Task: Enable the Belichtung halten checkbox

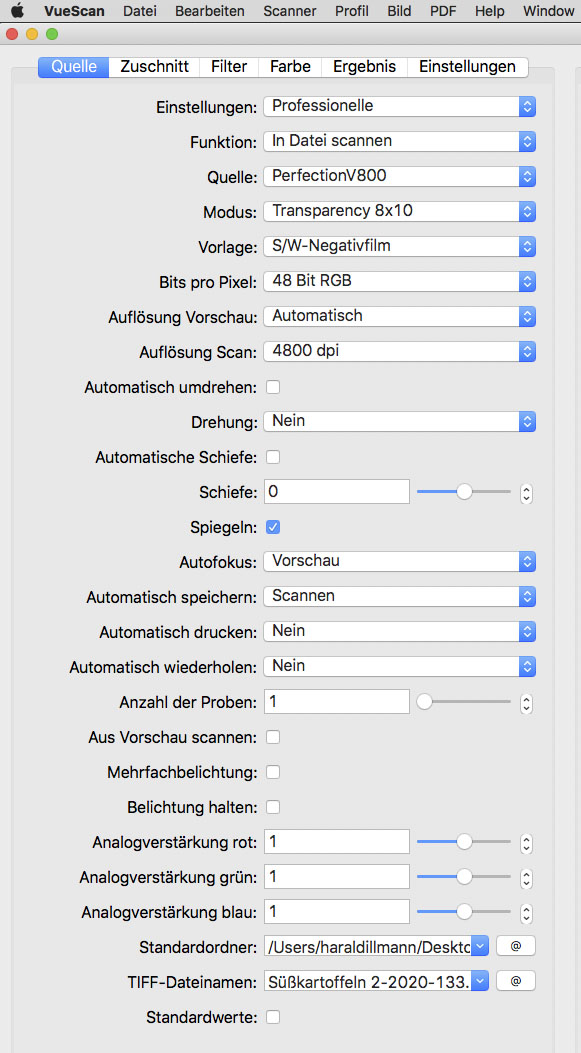Action: (x=273, y=807)
